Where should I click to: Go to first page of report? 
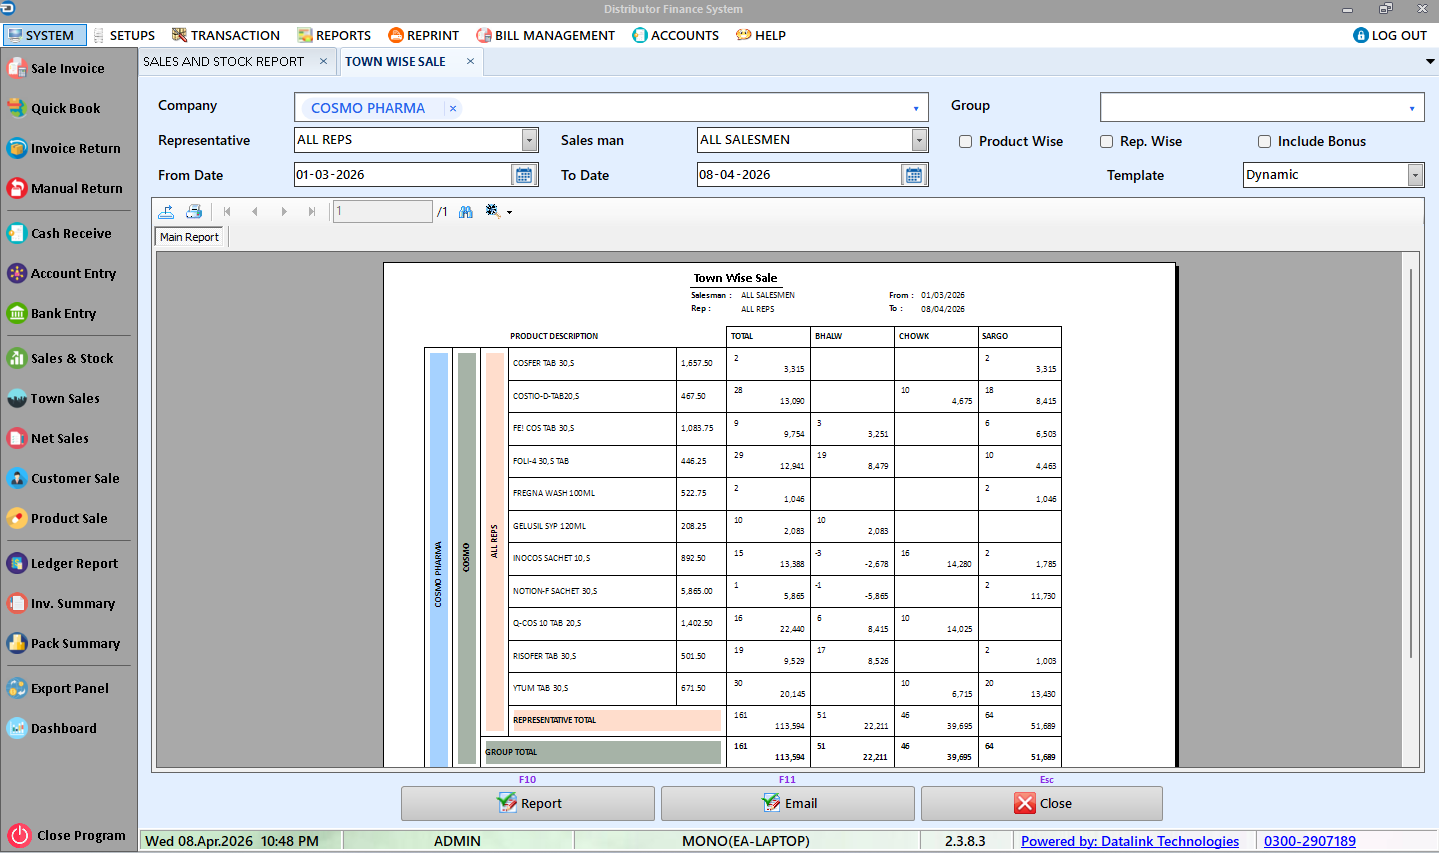(227, 211)
